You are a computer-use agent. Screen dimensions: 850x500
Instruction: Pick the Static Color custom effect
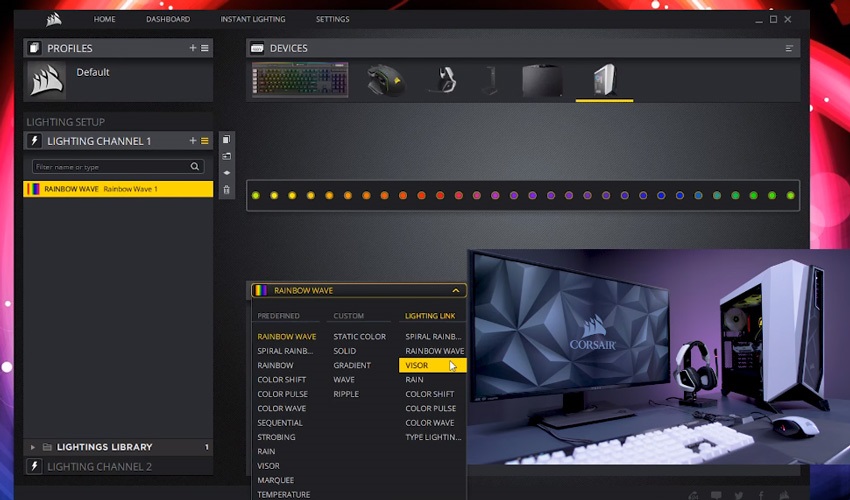tap(359, 337)
